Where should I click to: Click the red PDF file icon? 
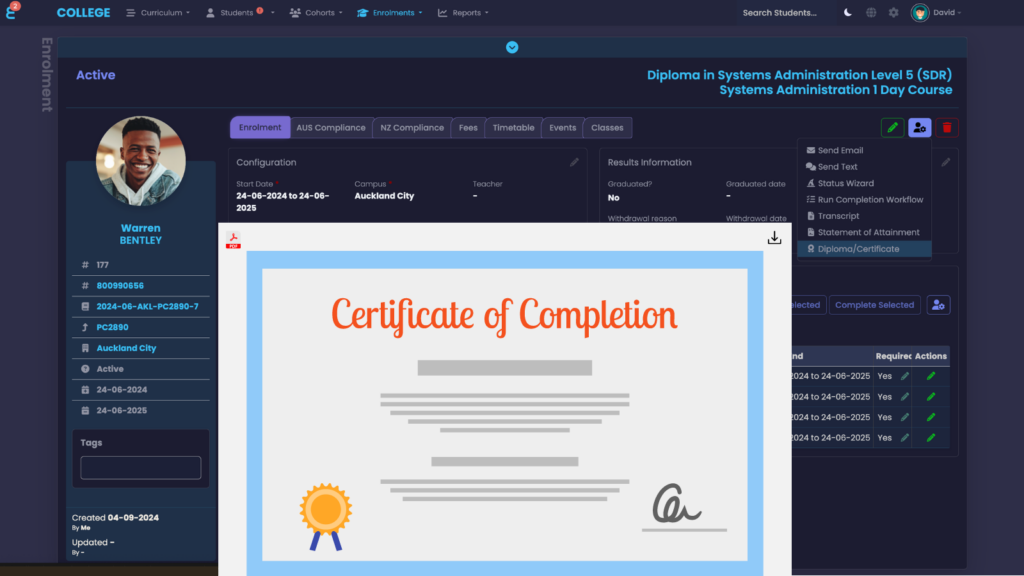233,240
